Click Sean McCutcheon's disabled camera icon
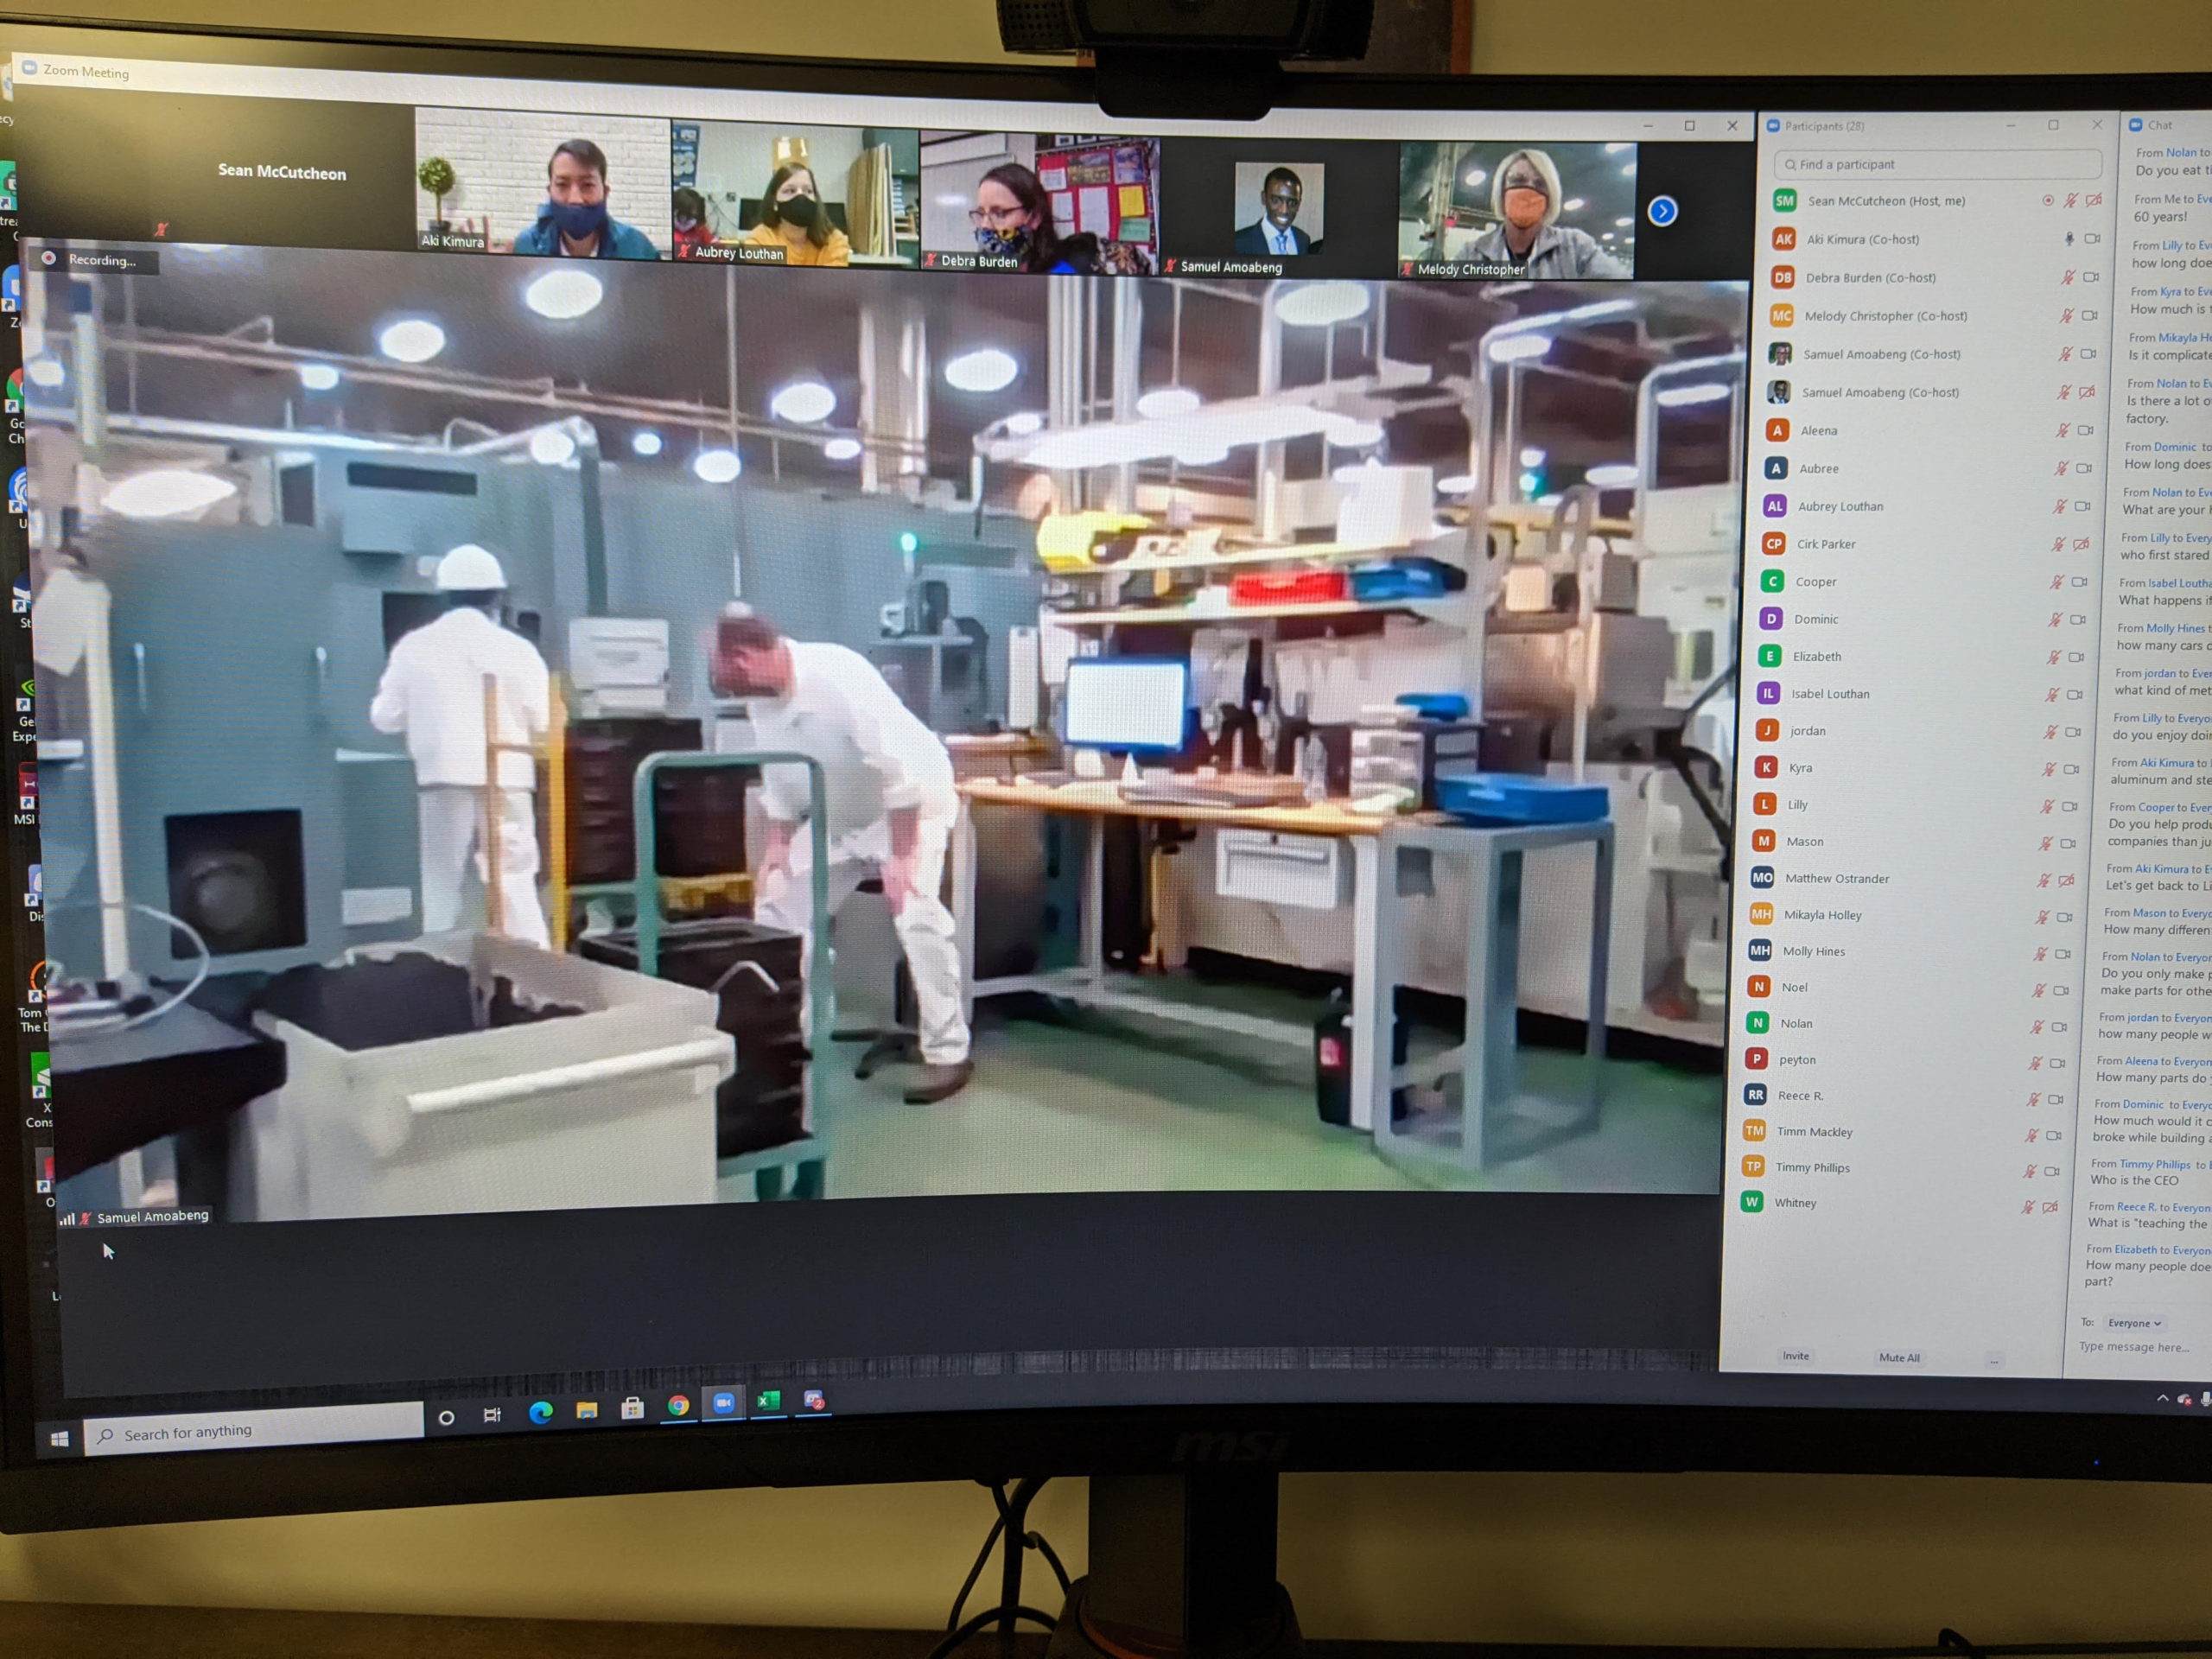The height and width of the screenshot is (1659, 2212). [2093, 201]
